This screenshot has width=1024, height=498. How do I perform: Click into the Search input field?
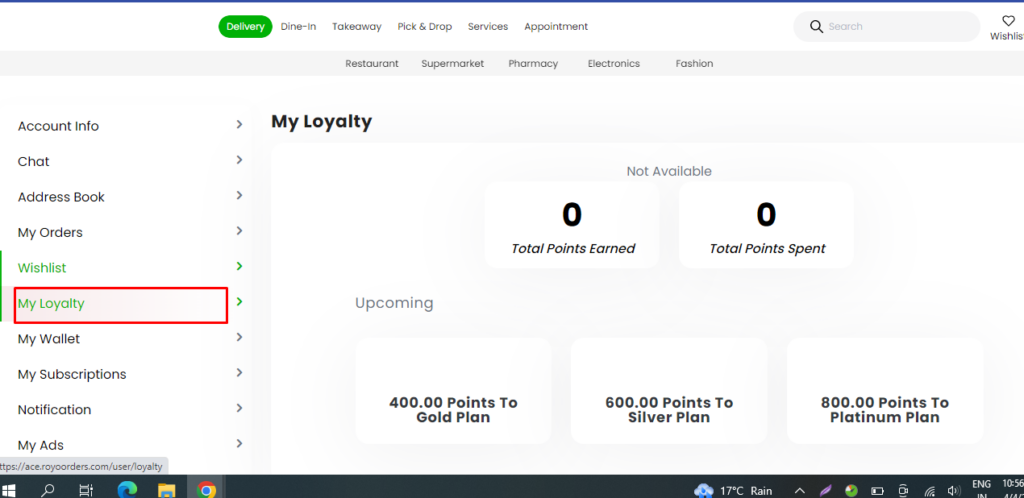point(895,27)
